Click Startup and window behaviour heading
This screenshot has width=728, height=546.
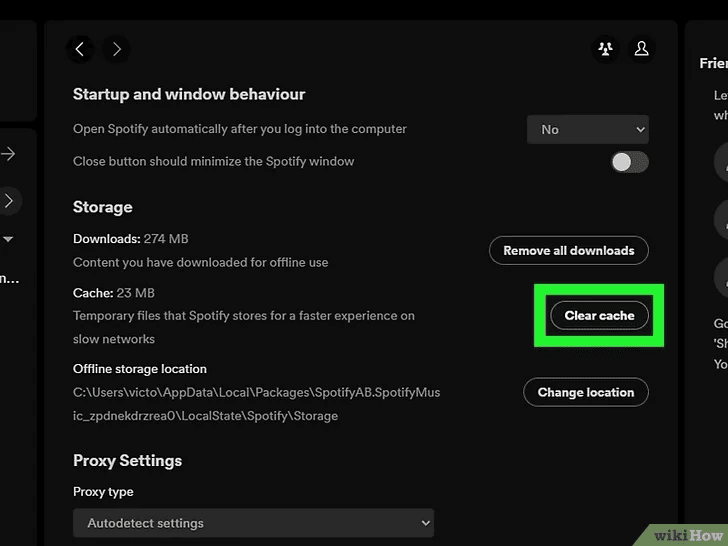coord(189,94)
